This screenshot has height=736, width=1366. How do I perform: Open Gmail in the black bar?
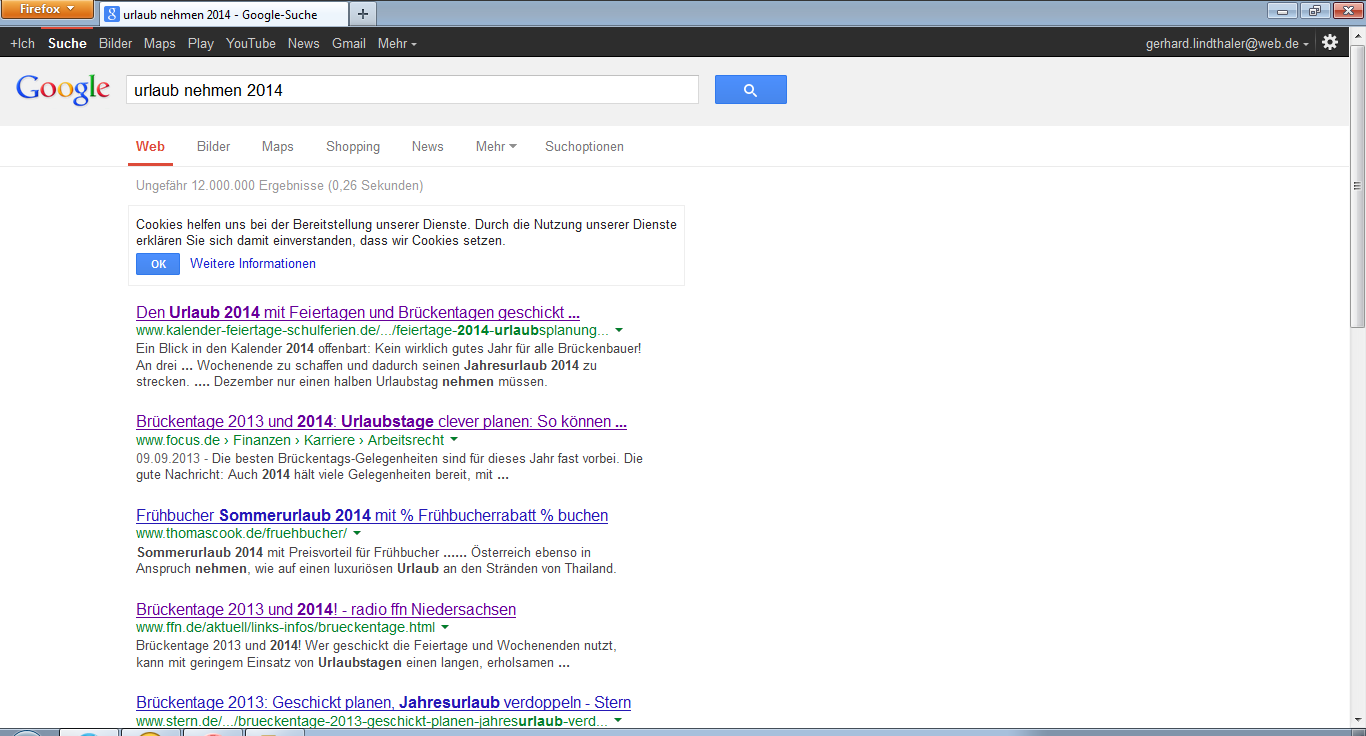pos(349,43)
